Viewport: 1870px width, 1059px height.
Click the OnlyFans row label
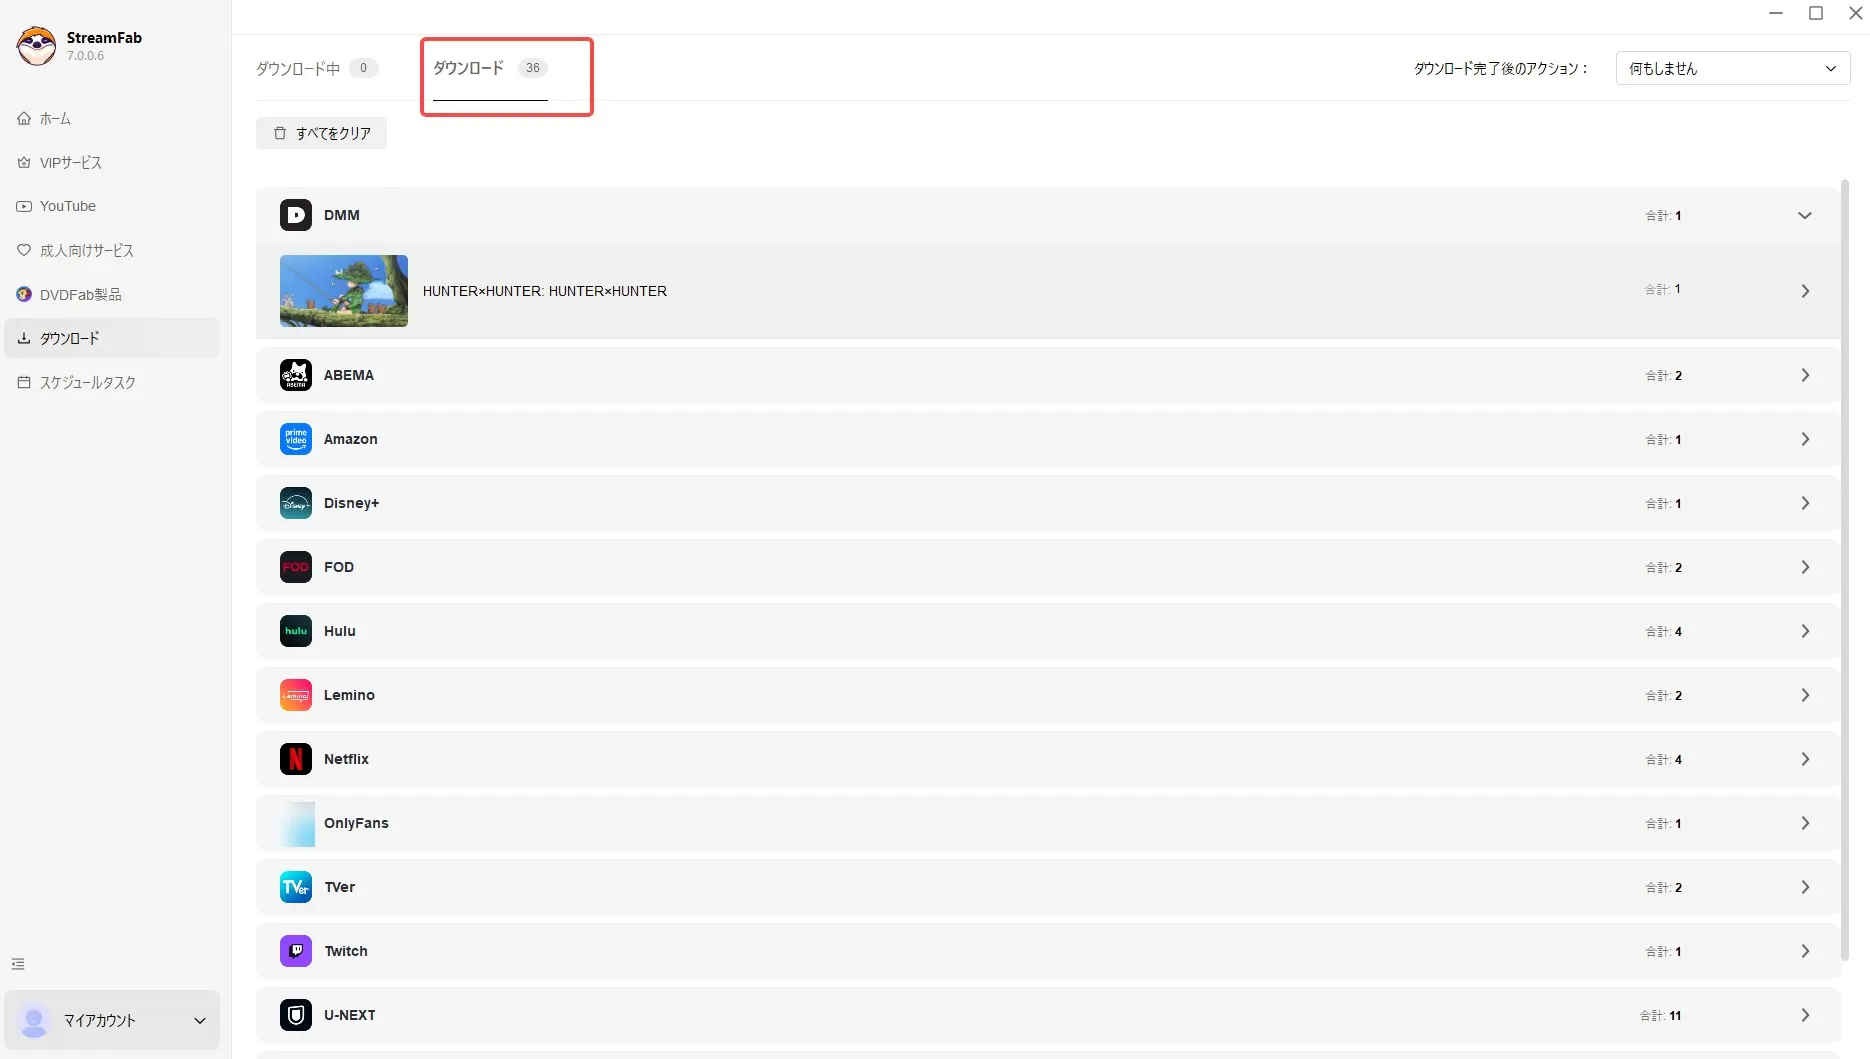(356, 823)
